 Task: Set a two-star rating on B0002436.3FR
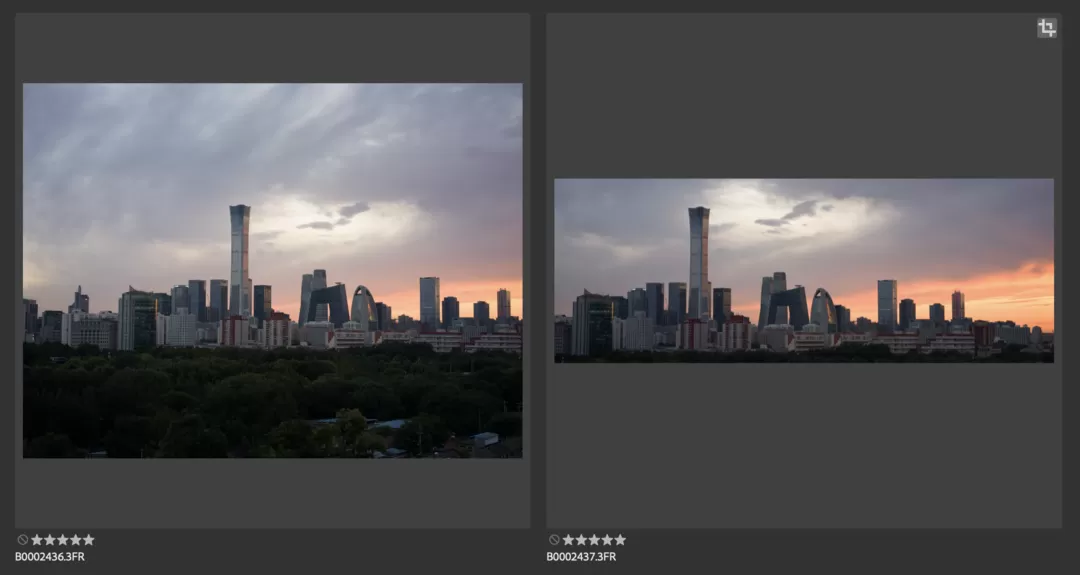click(x=50, y=540)
